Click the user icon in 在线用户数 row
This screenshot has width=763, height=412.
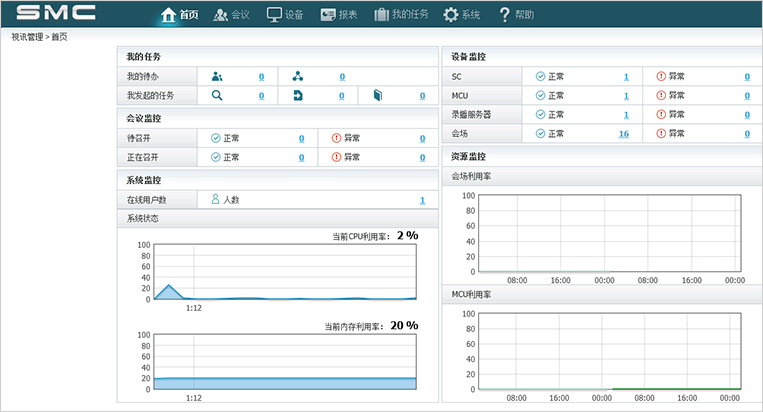215,199
